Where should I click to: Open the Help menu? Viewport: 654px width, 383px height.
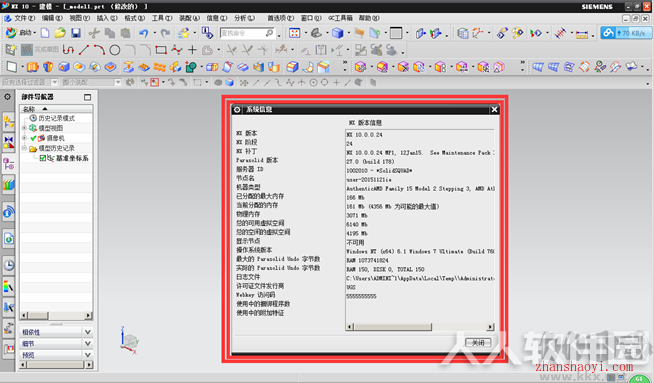(x=369, y=18)
